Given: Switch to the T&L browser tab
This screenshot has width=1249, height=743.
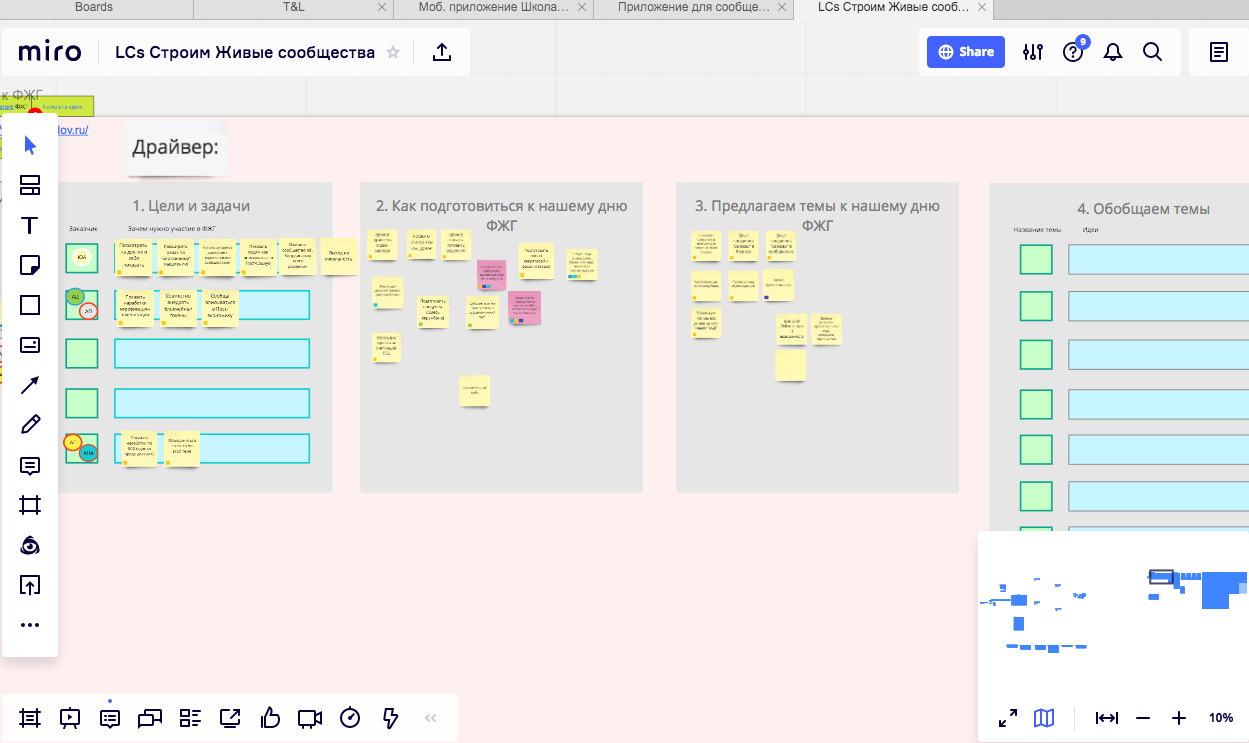Looking at the screenshot, I should tap(295, 7).
